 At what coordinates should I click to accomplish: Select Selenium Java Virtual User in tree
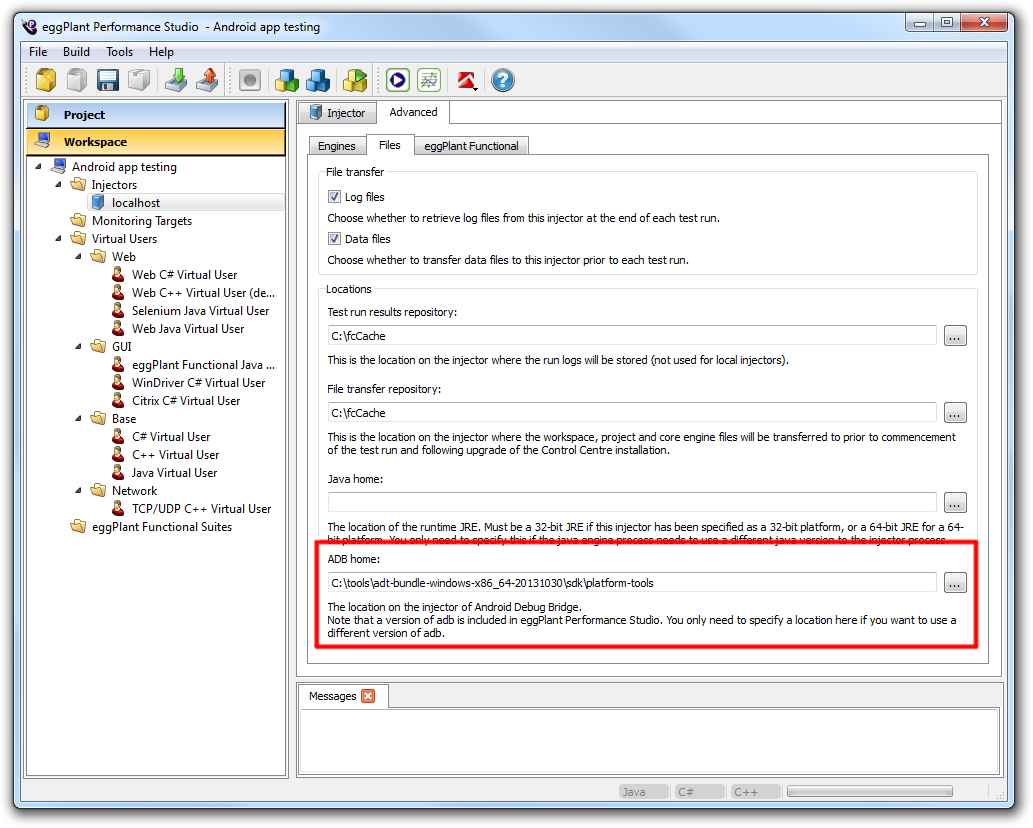coord(200,311)
